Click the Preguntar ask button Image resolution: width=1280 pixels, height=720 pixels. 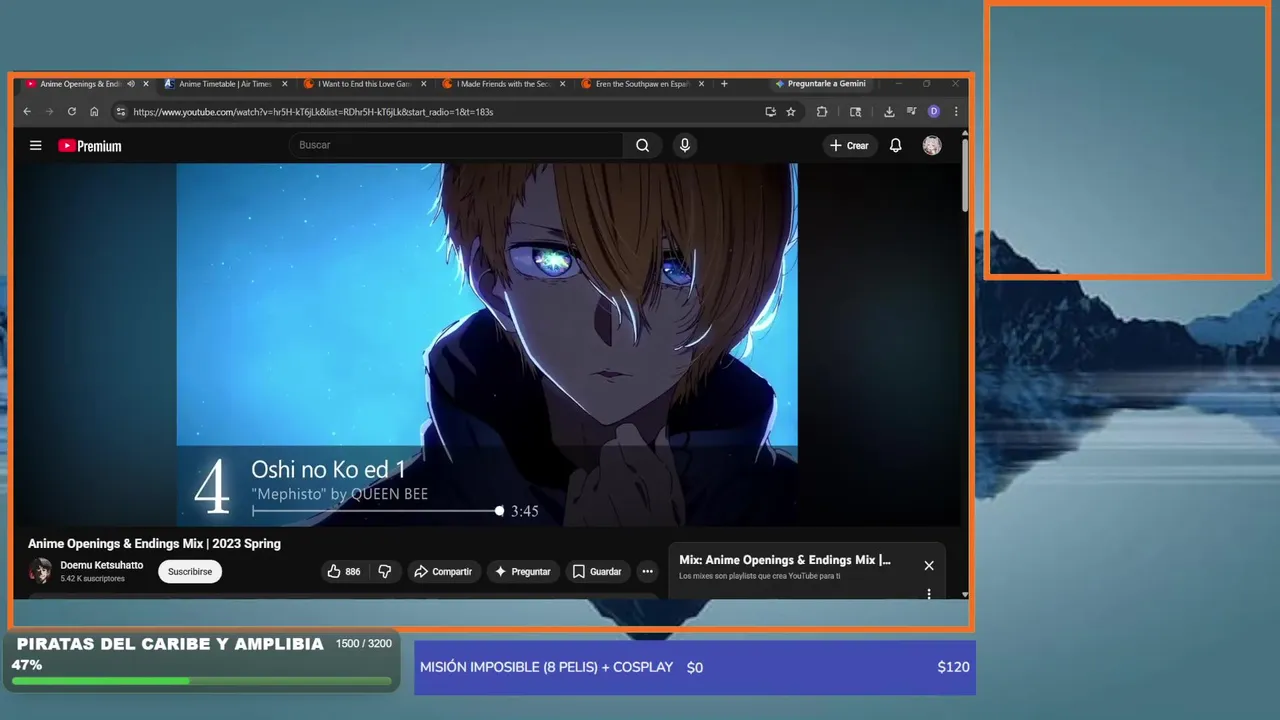point(522,571)
